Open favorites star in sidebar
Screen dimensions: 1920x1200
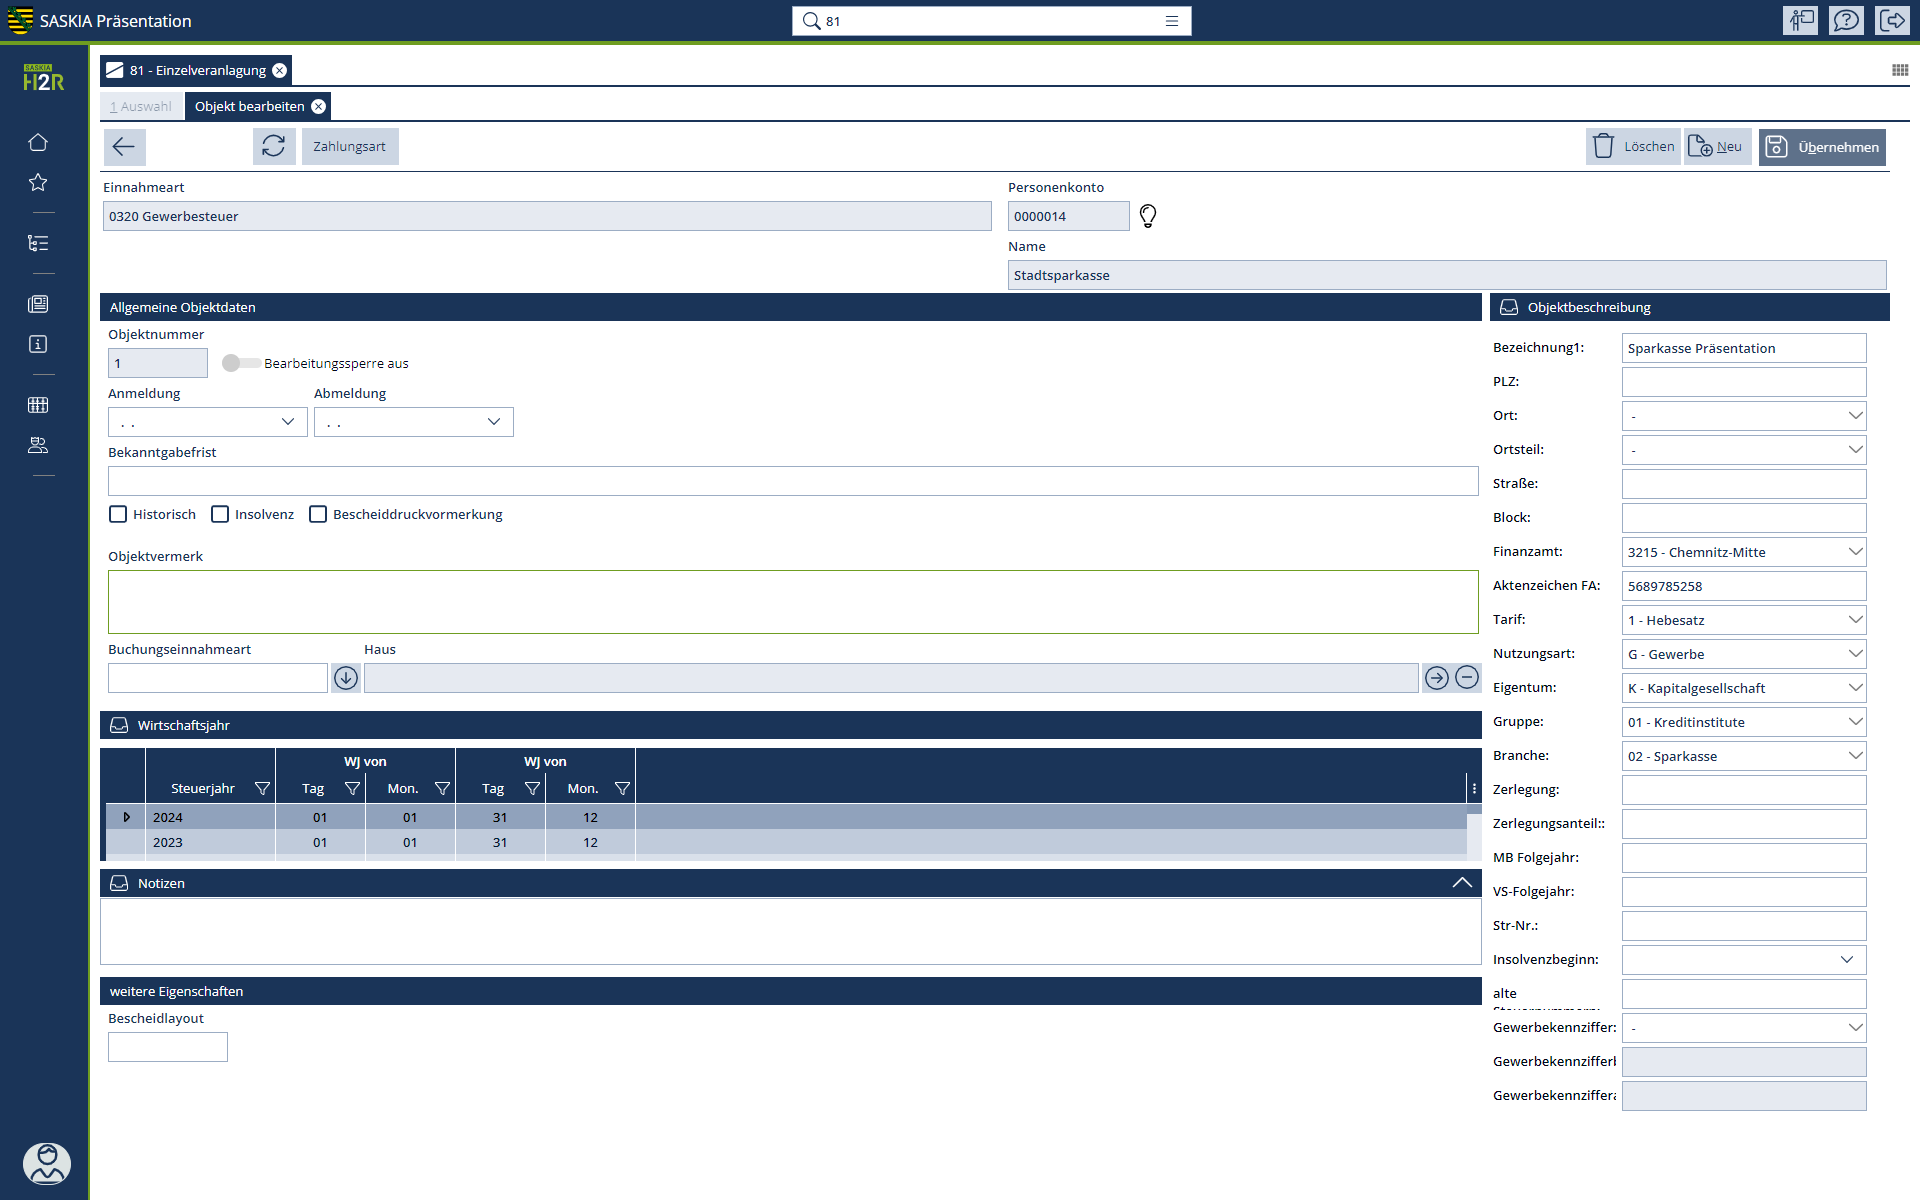(38, 183)
